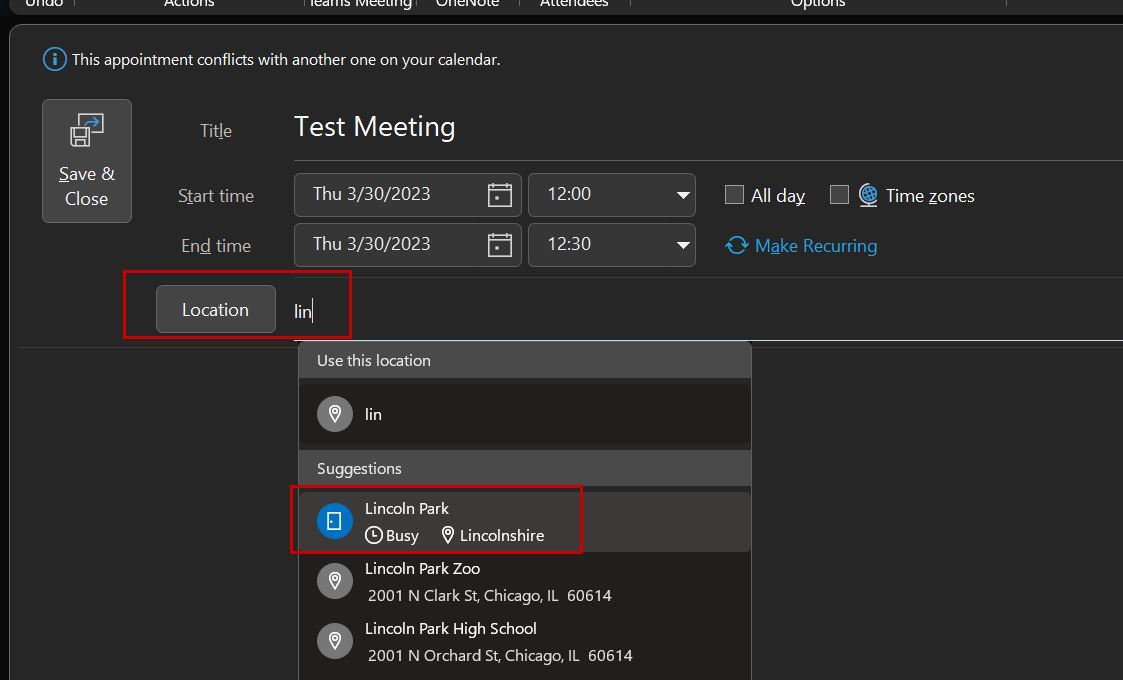The width and height of the screenshot is (1123, 680).
Task: Expand the 12:00 start time dropdown
Action: pyautogui.click(x=683, y=195)
